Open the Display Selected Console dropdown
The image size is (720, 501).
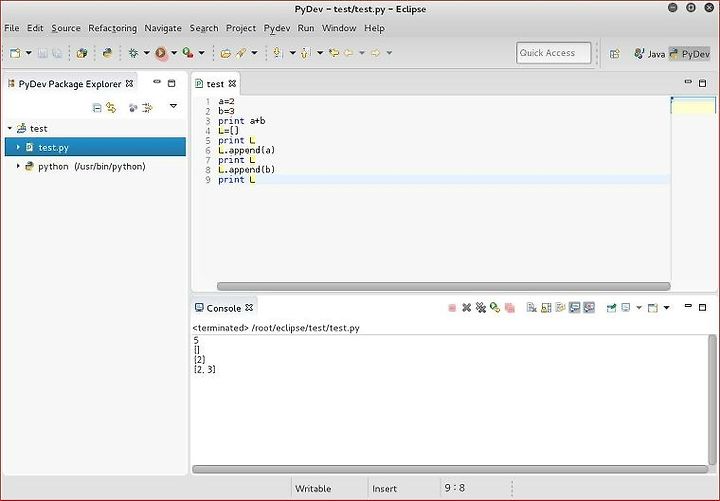coord(639,308)
